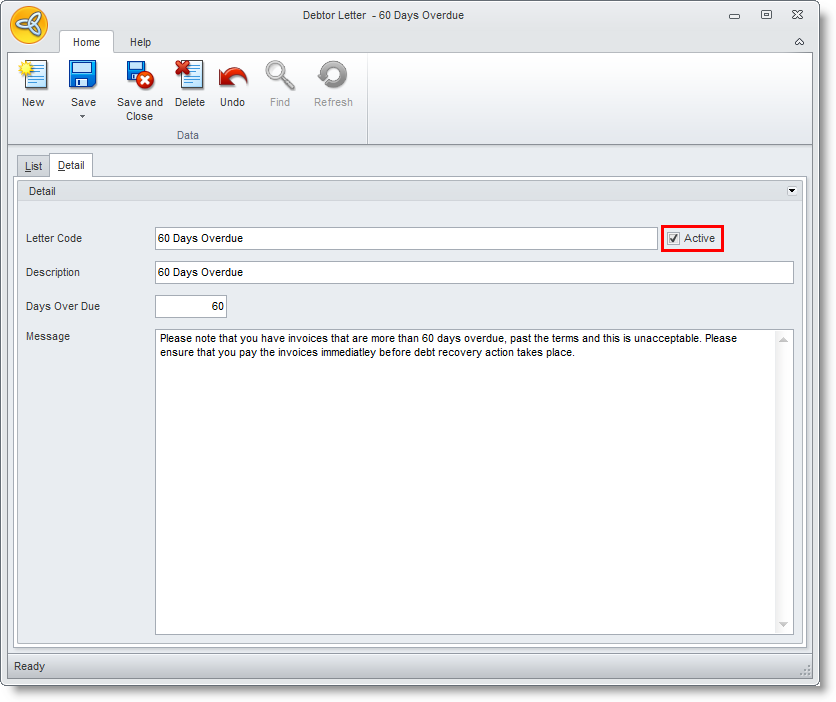
Task: Click the Message scrollbar down arrow
Action: pyautogui.click(x=784, y=625)
